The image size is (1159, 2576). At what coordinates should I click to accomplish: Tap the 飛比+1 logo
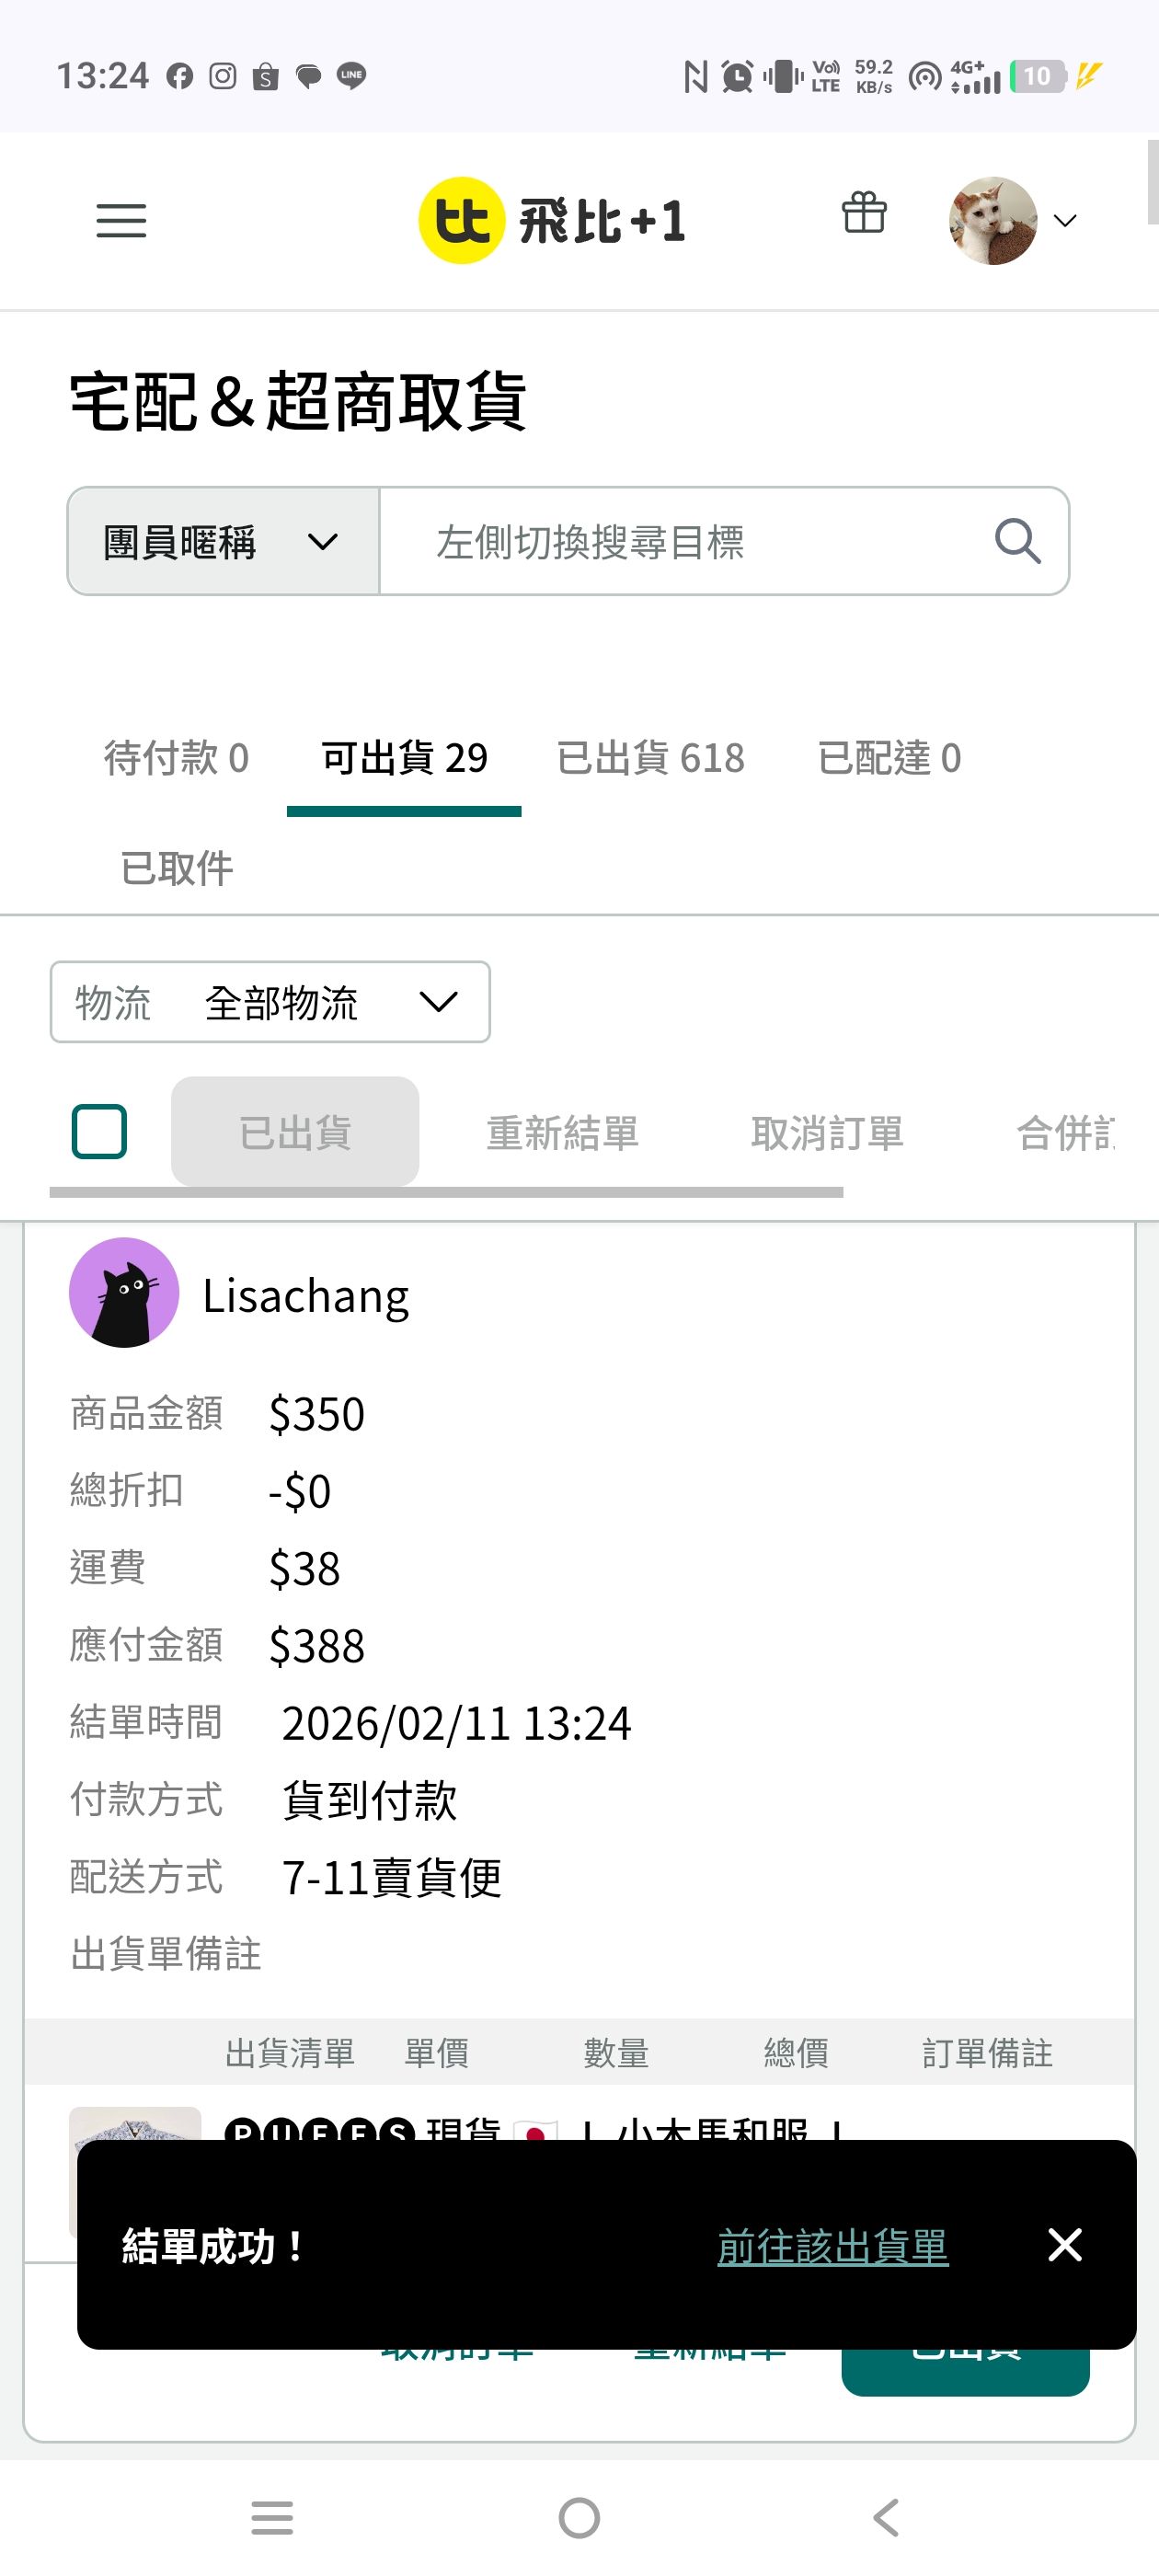click(552, 221)
